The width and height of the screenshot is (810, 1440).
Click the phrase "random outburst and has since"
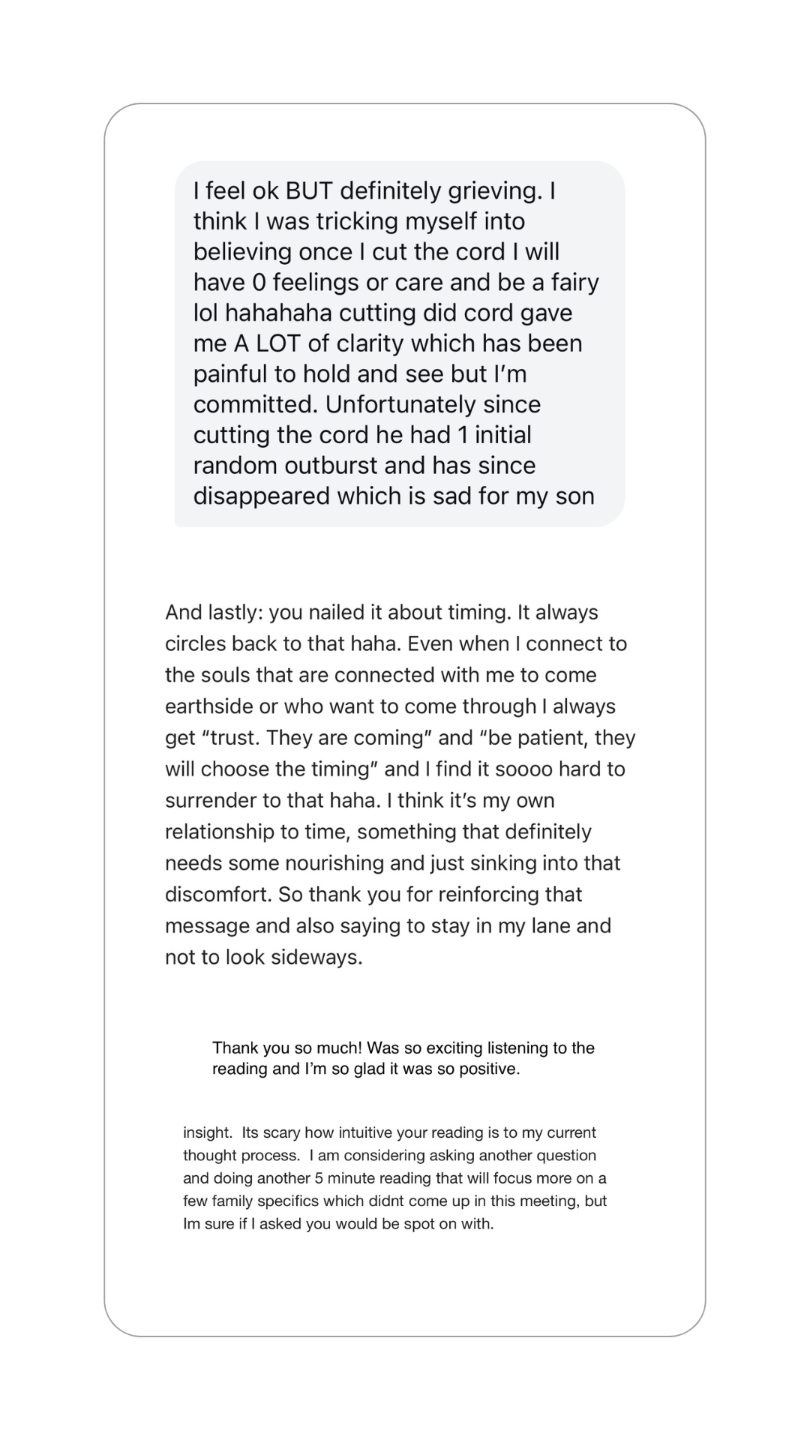364,466
